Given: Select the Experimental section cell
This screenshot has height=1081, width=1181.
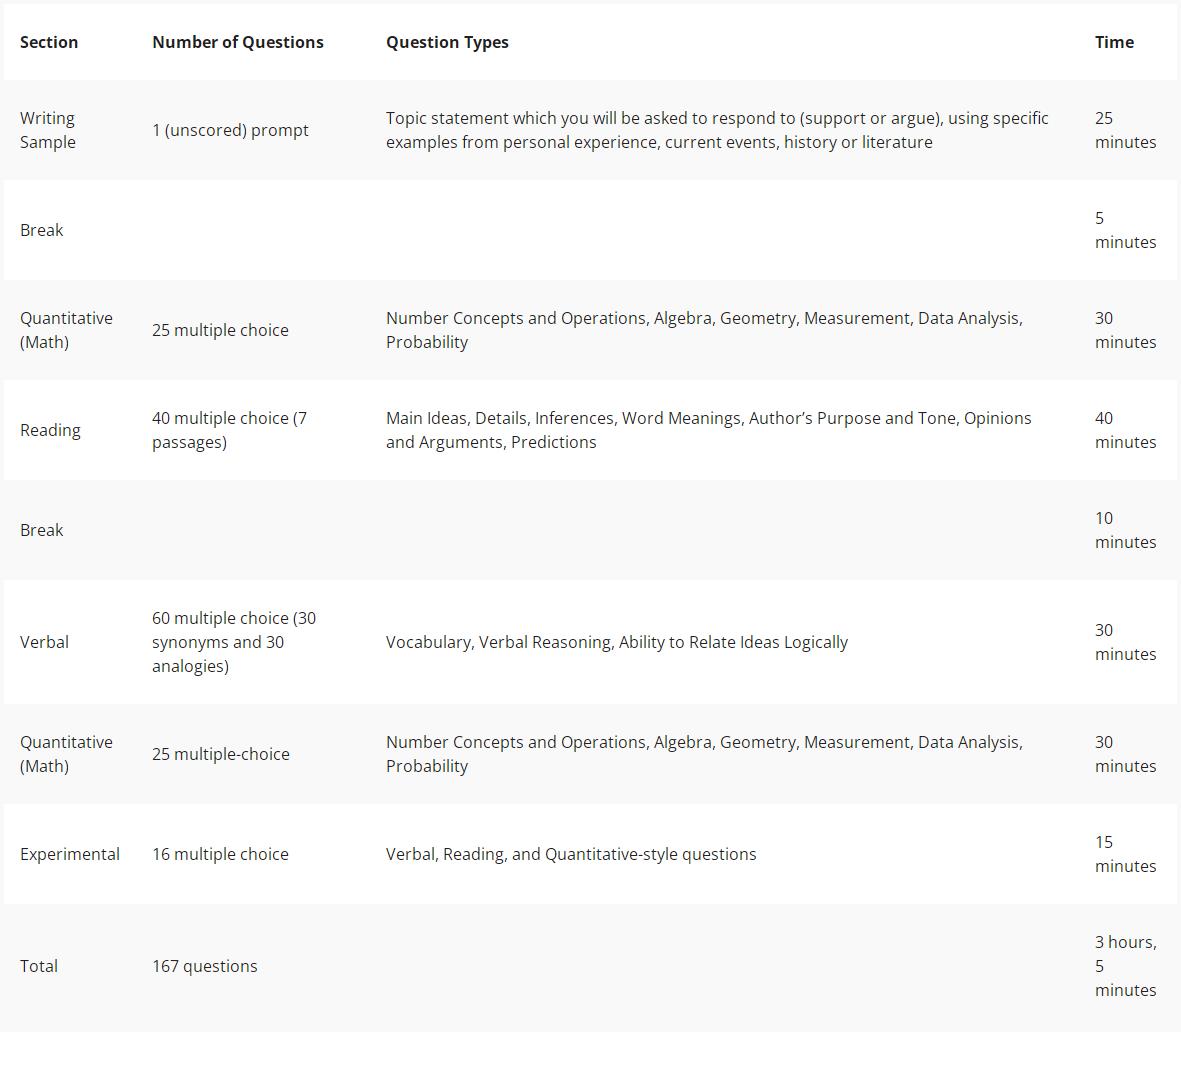Looking at the screenshot, I should 70,854.
